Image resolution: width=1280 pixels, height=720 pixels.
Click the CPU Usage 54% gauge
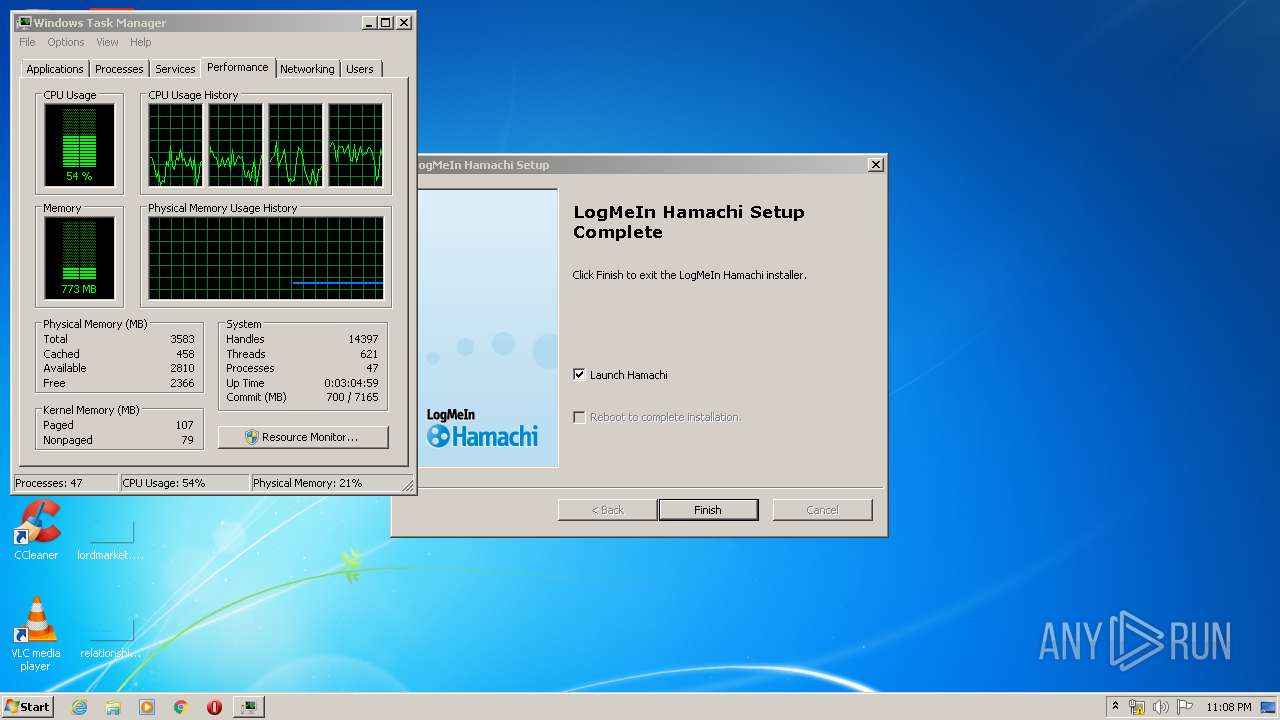(79, 145)
